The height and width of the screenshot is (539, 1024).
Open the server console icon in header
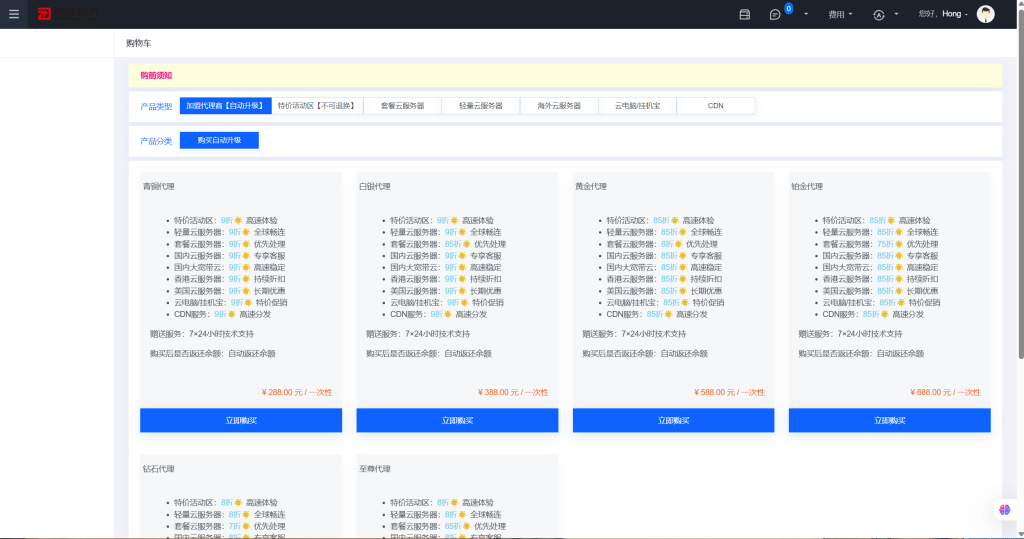coord(744,14)
